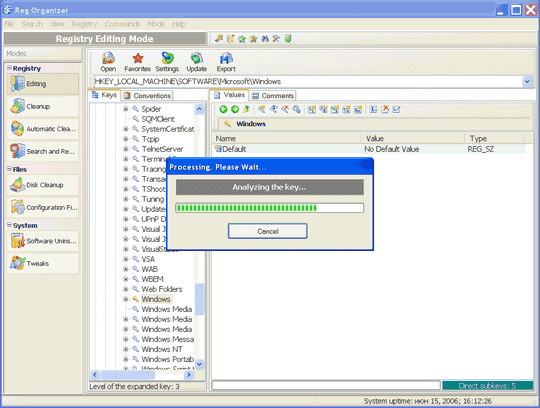Viewport: 540px width, 408px height.
Task: Open the Tweaks section
Action: (42, 263)
